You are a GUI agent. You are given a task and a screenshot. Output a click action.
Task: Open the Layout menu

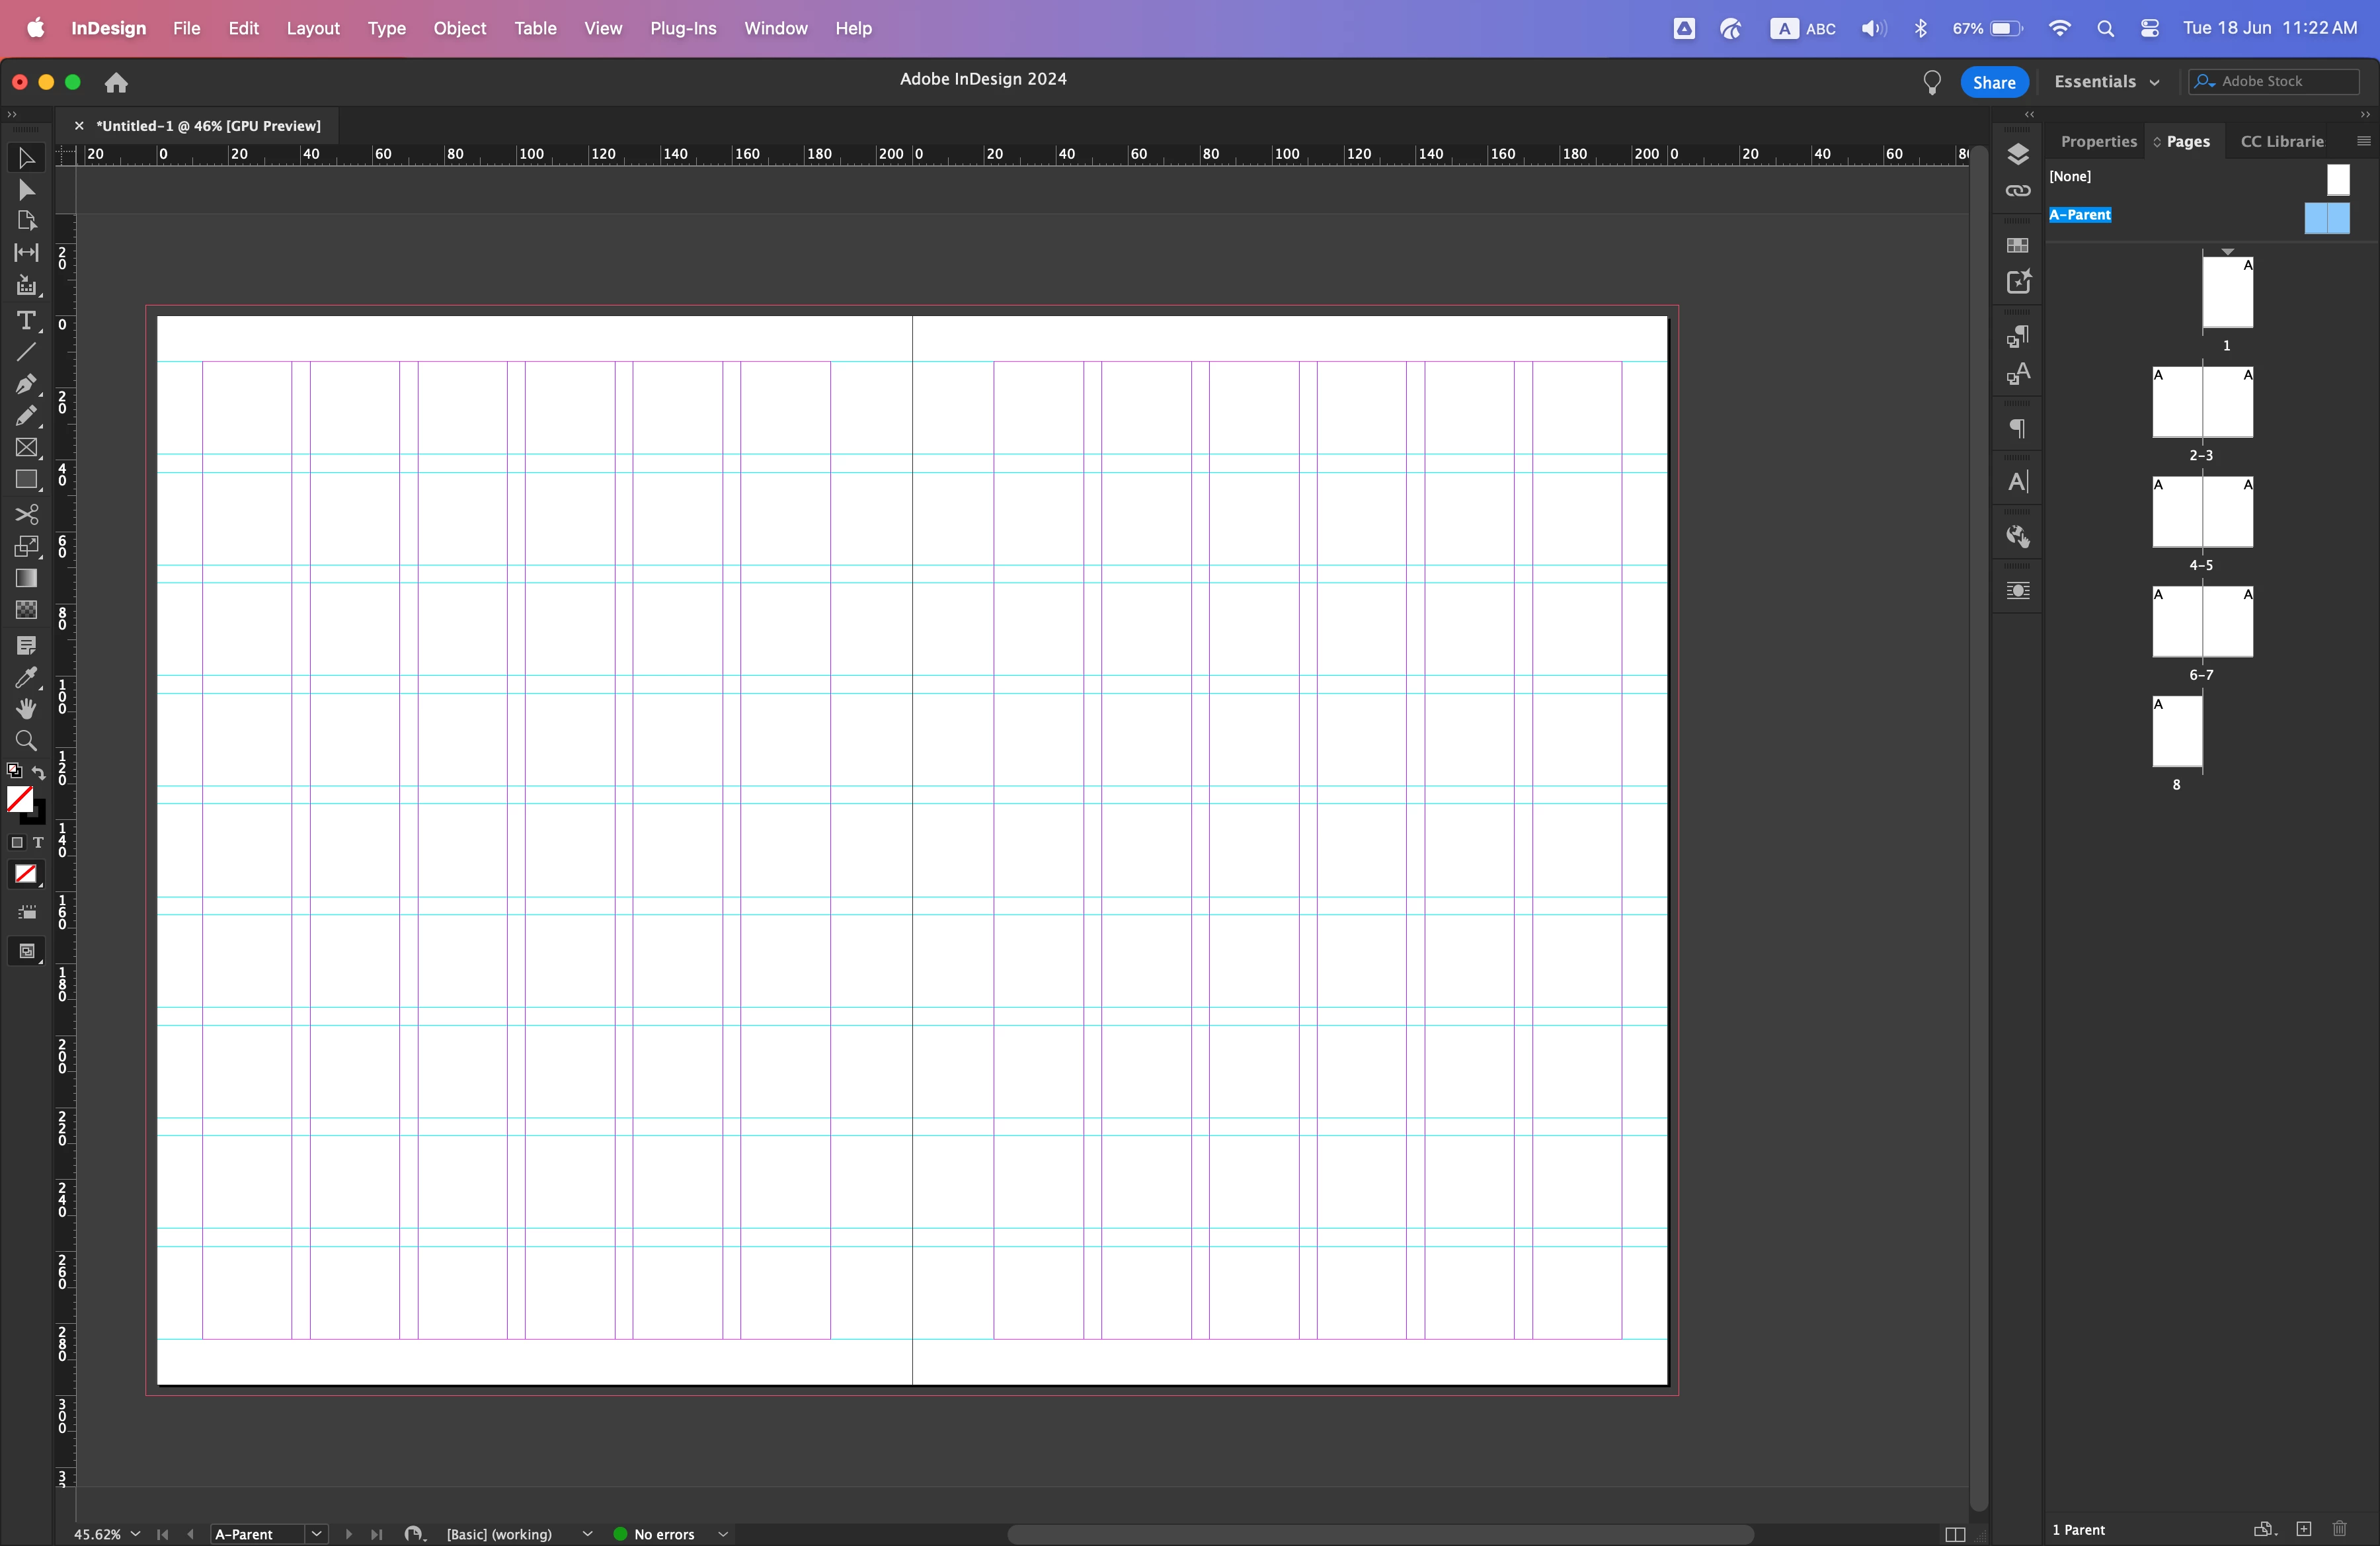coord(313,28)
